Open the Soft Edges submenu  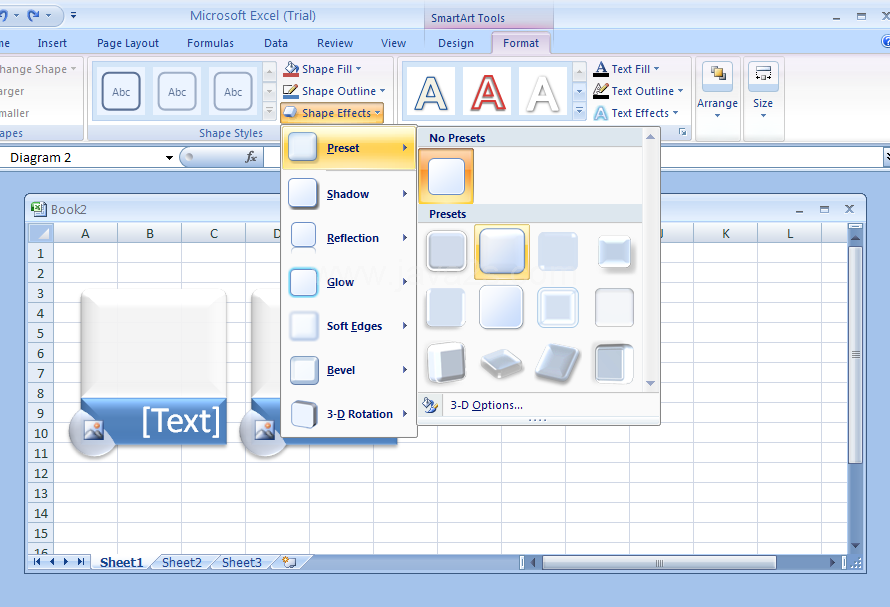(x=349, y=326)
